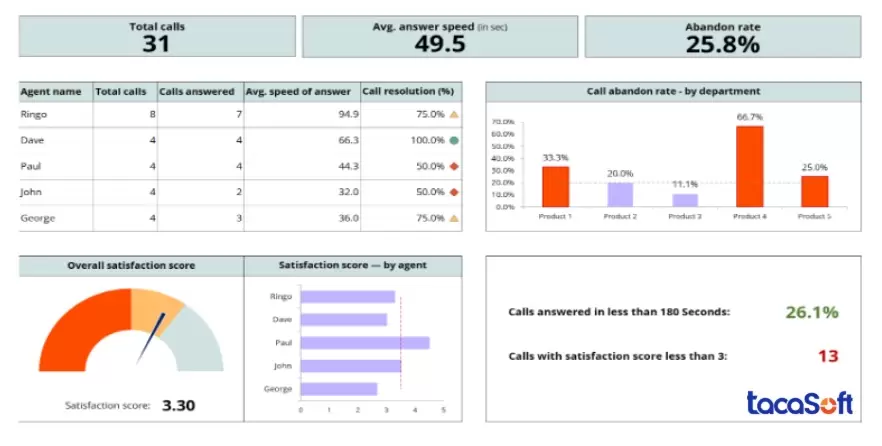The image size is (882, 446).
Task: Click the red value 13 for low satisfaction
Action: point(828,356)
